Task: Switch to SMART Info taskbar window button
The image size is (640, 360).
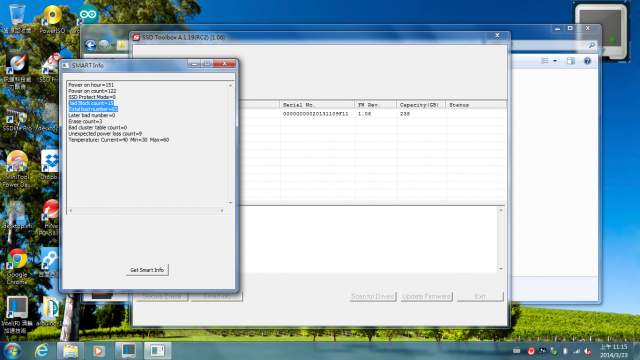Action: tap(157, 351)
